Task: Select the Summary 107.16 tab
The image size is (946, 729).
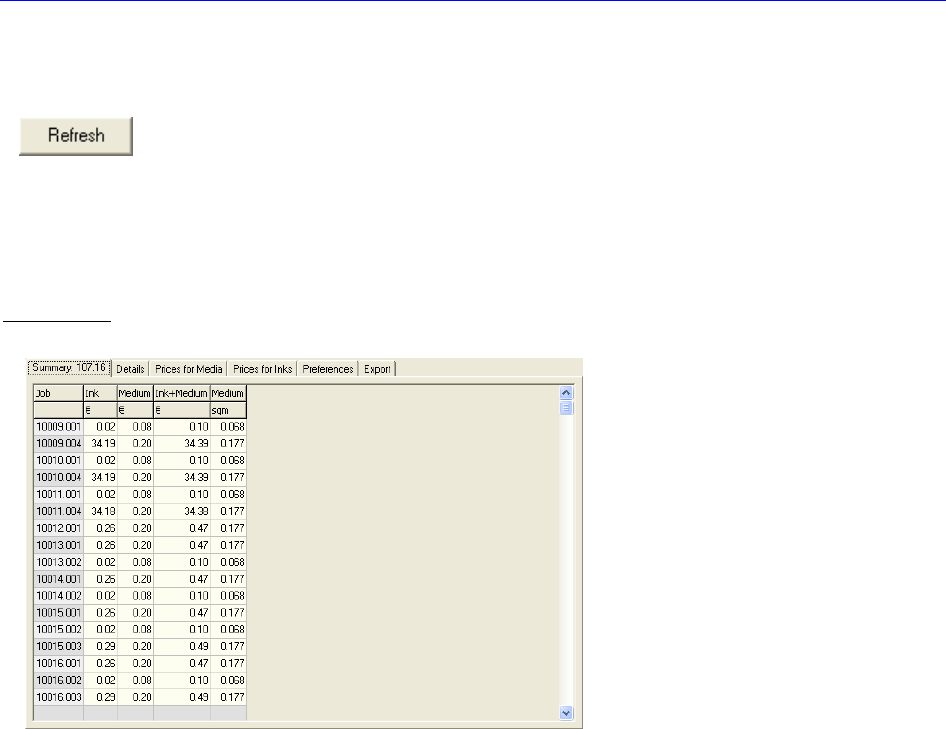Action: (70, 368)
